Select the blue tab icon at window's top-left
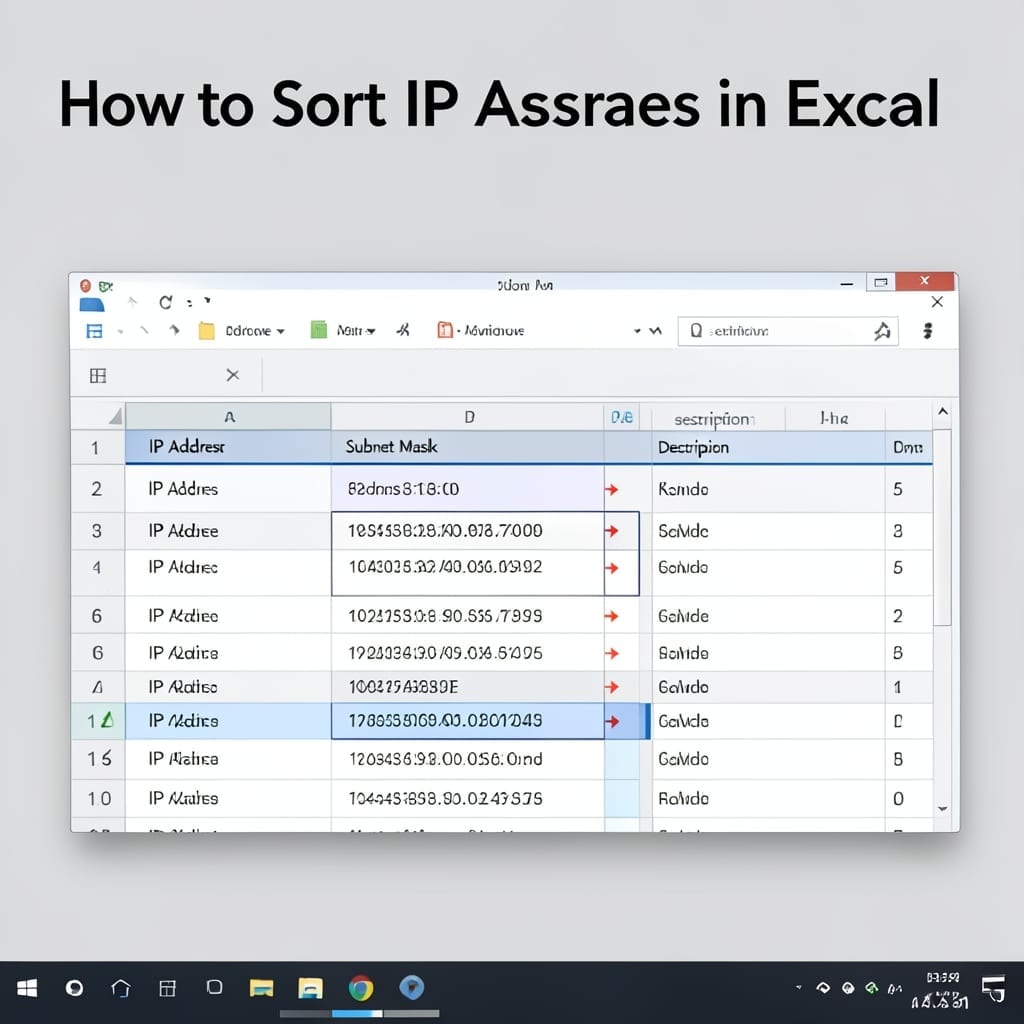This screenshot has width=1024, height=1024. click(92, 304)
